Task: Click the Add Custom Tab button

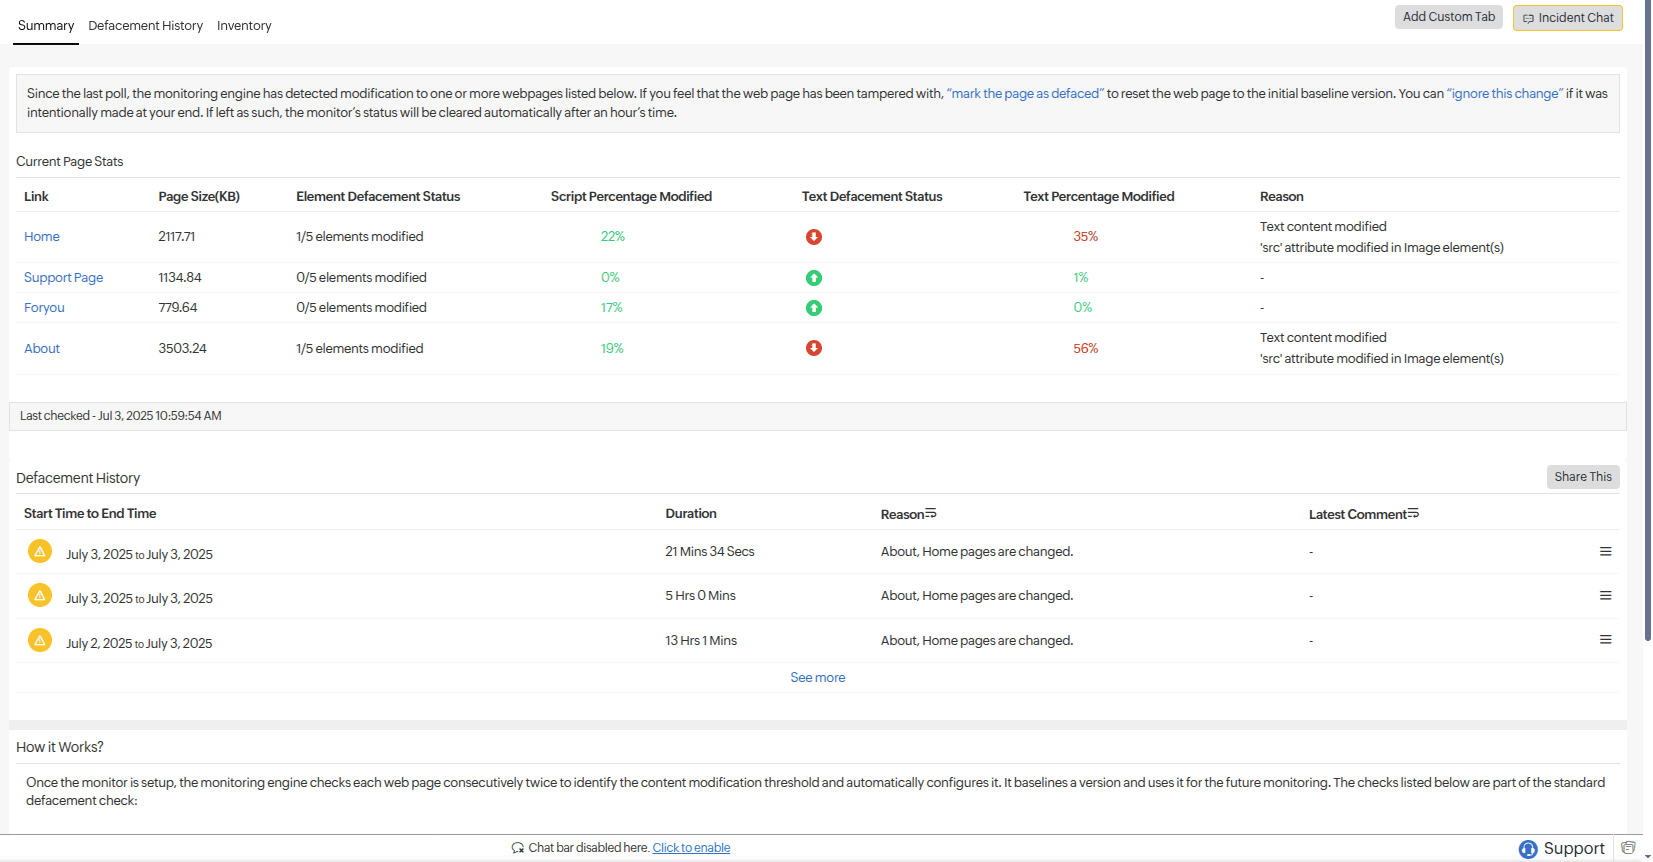Action: click(1448, 17)
